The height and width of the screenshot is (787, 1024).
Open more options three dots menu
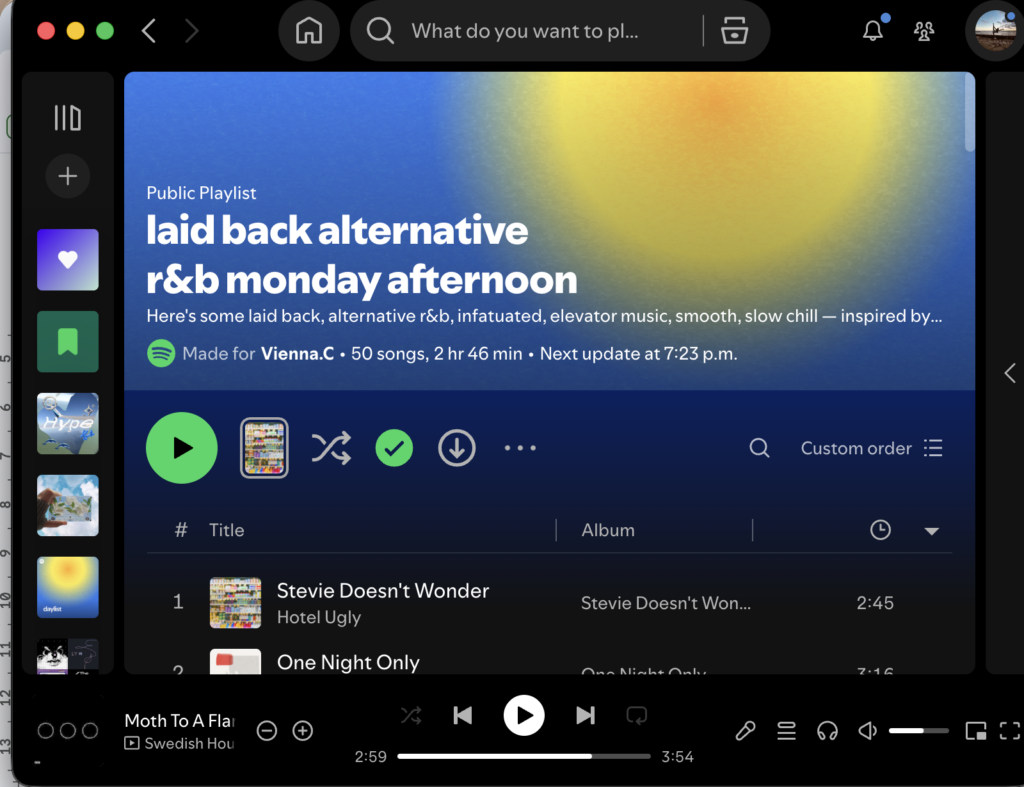click(520, 448)
